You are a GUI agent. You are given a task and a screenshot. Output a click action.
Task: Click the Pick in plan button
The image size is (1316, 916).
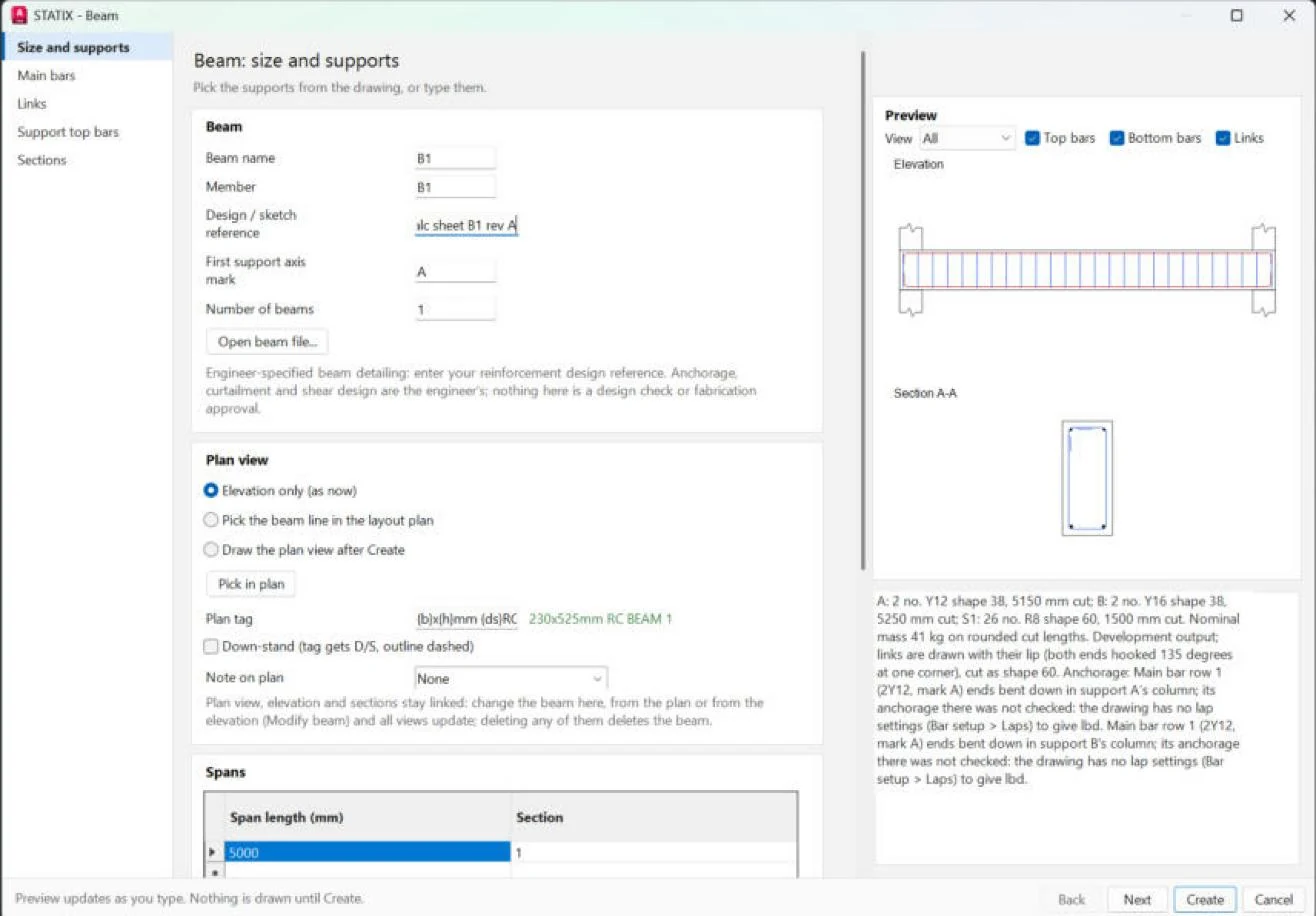pyautogui.click(x=251, y=583)
